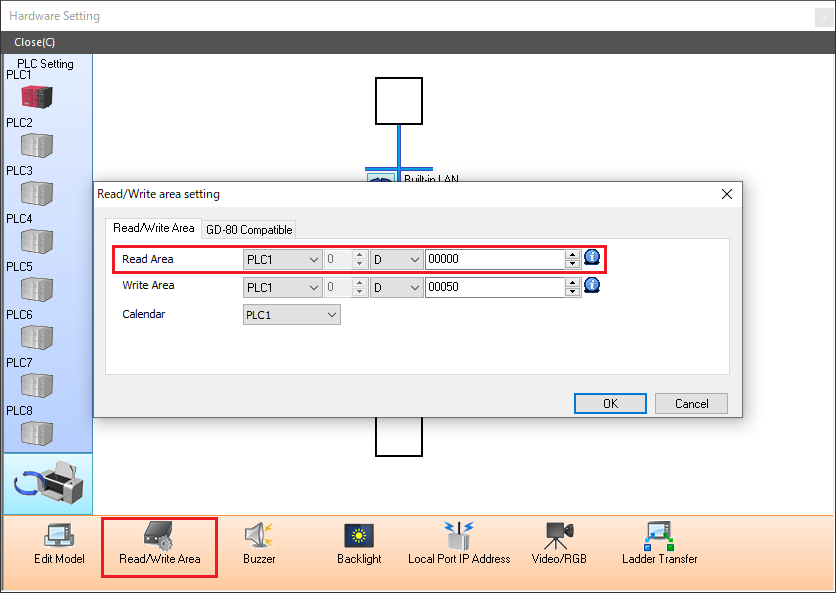Click the printer icon in the sidebar

click(48, 484)
